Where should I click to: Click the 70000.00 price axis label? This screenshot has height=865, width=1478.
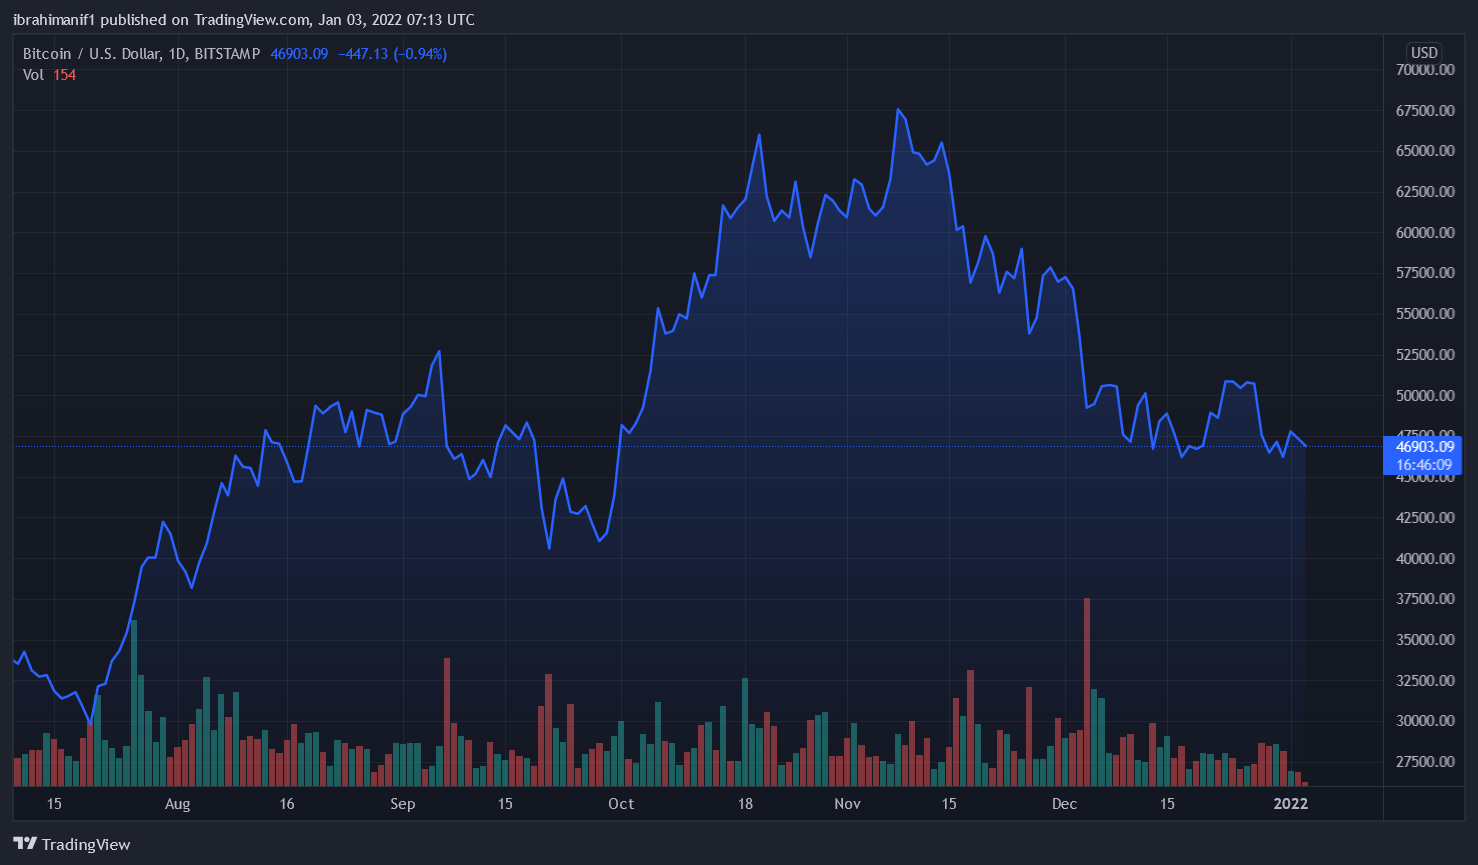click(1425, 70)
